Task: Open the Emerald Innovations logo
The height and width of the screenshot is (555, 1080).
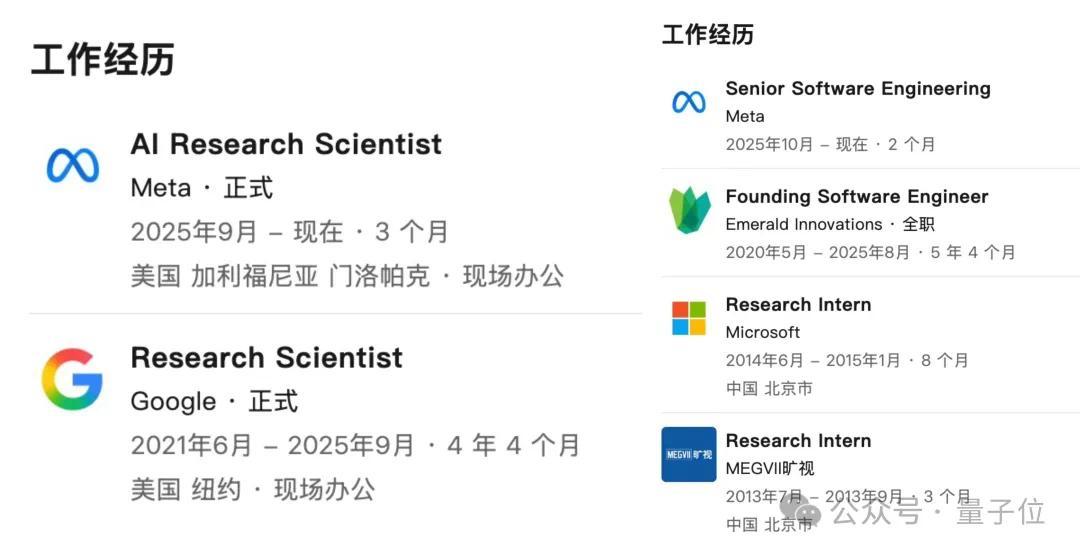Action: pos(689,210)
